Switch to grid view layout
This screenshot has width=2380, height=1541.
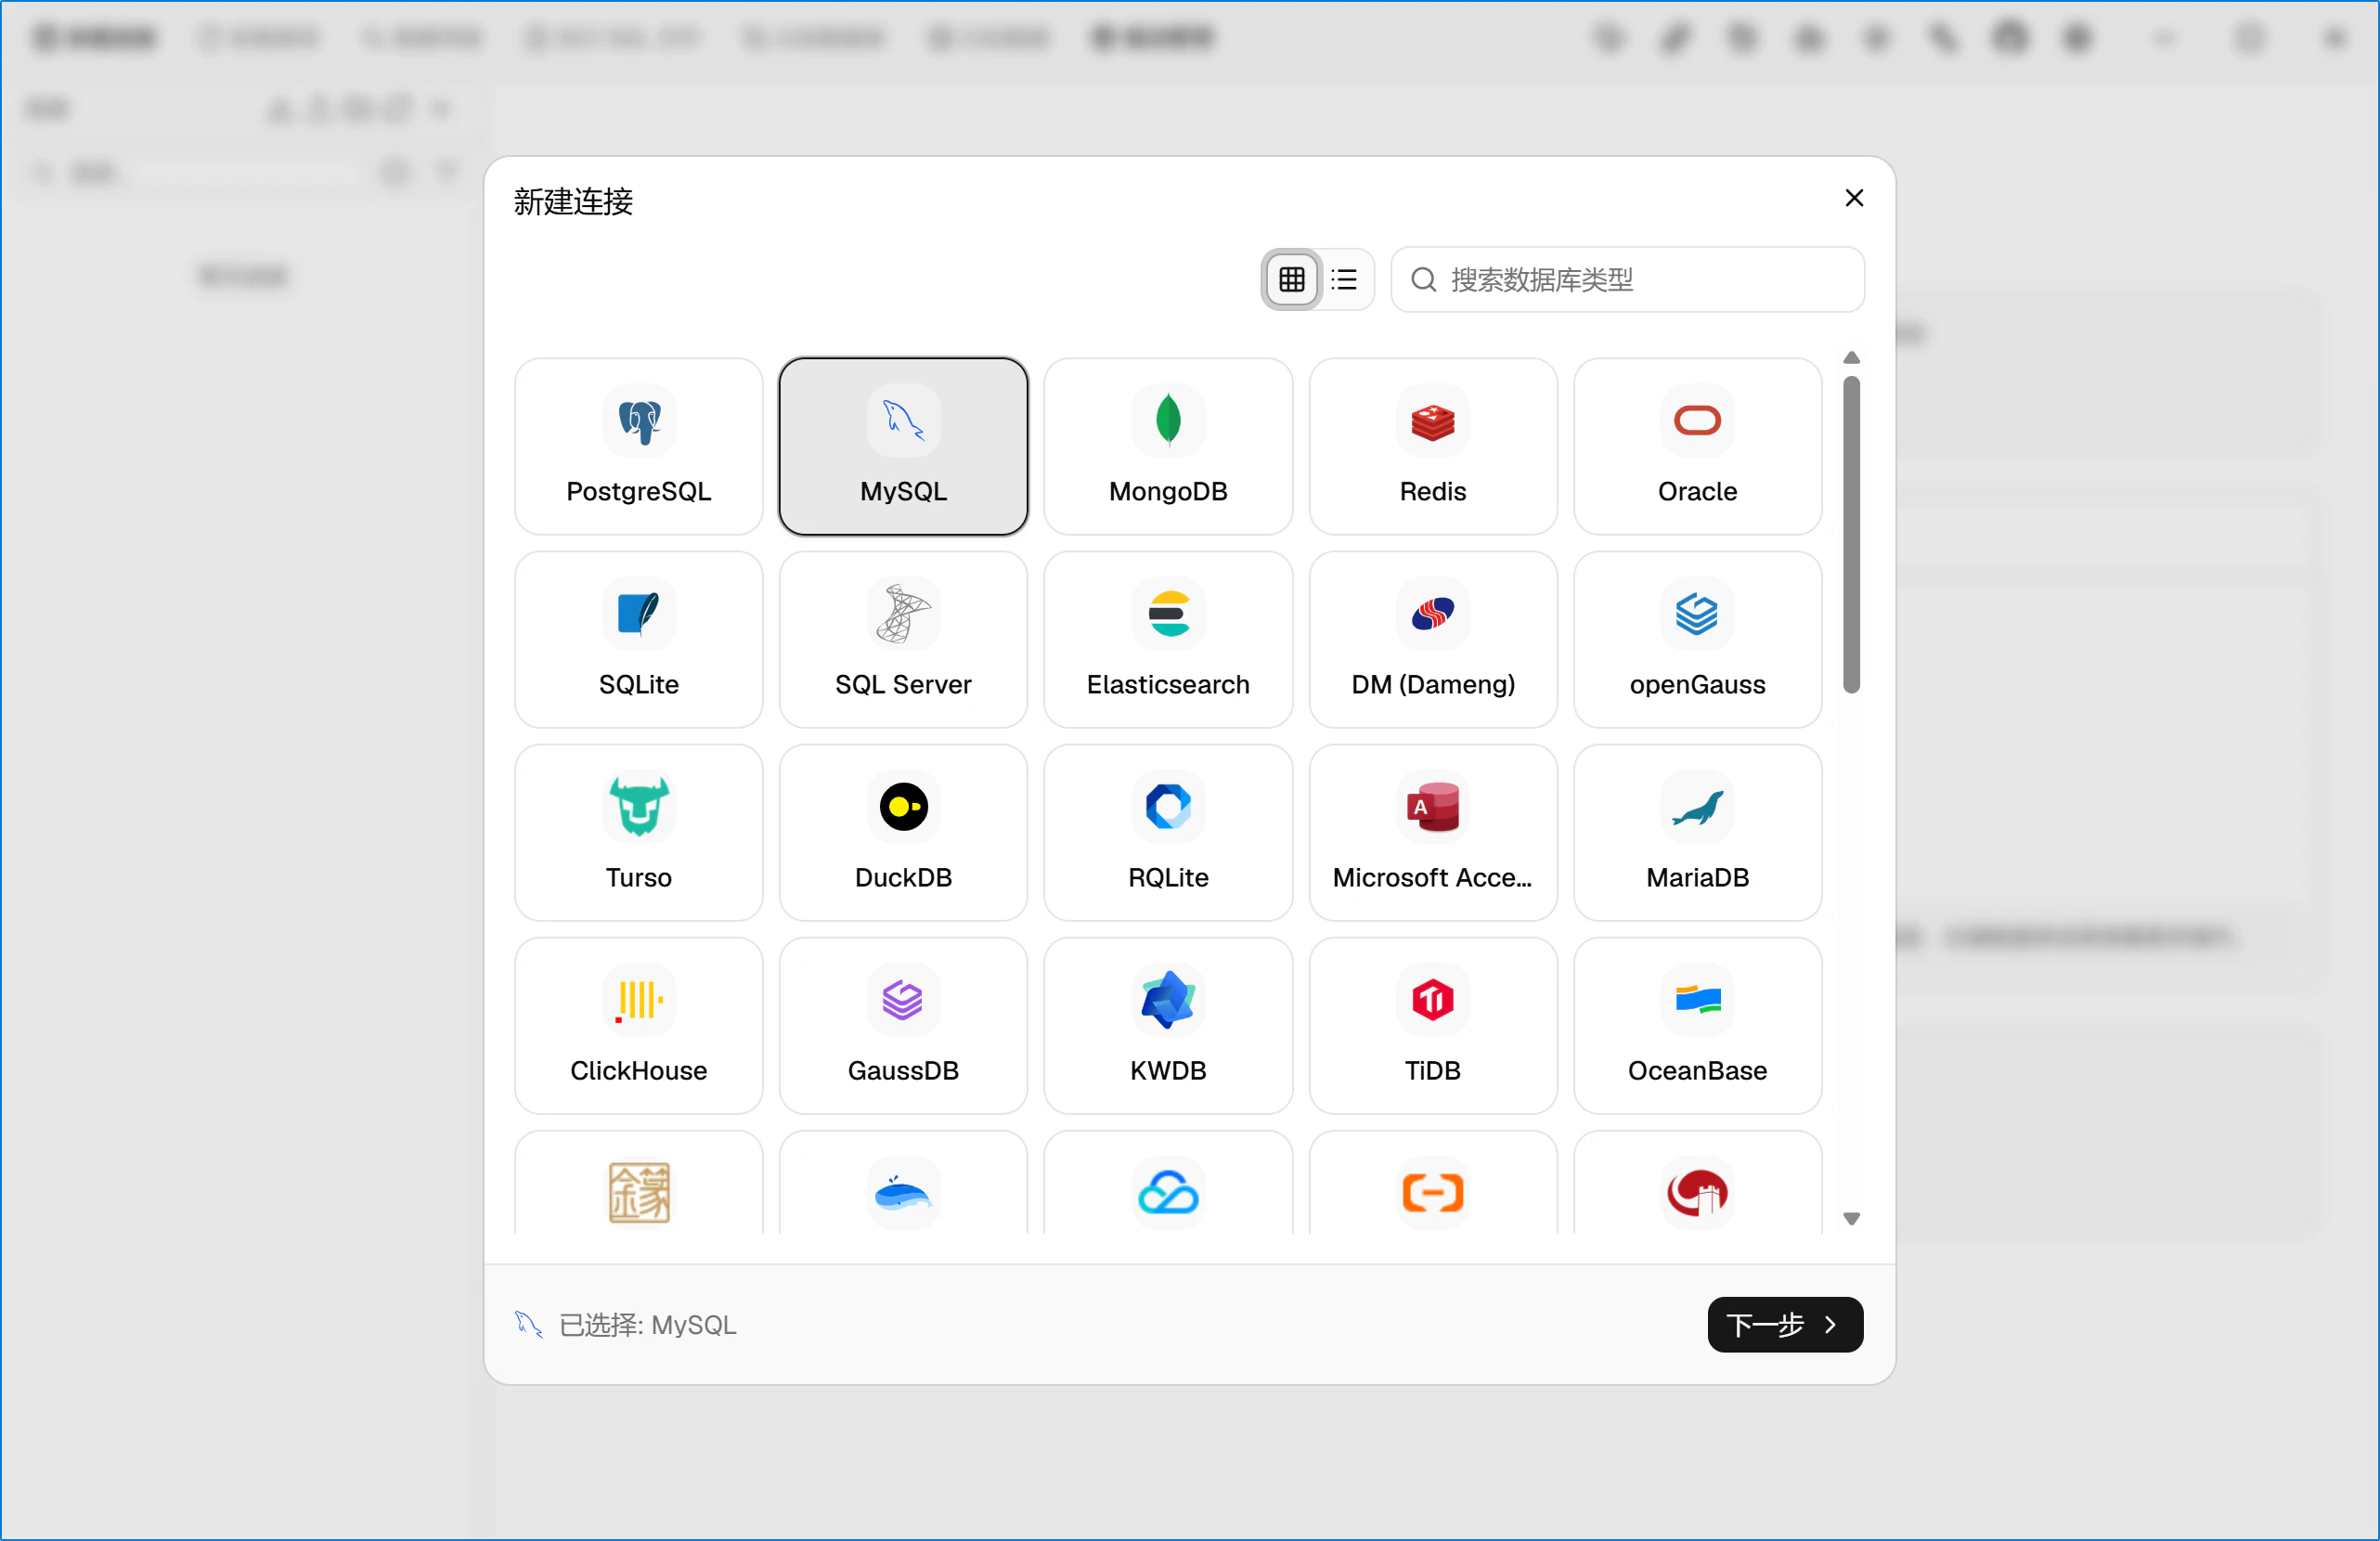(x=1291, y=279)
